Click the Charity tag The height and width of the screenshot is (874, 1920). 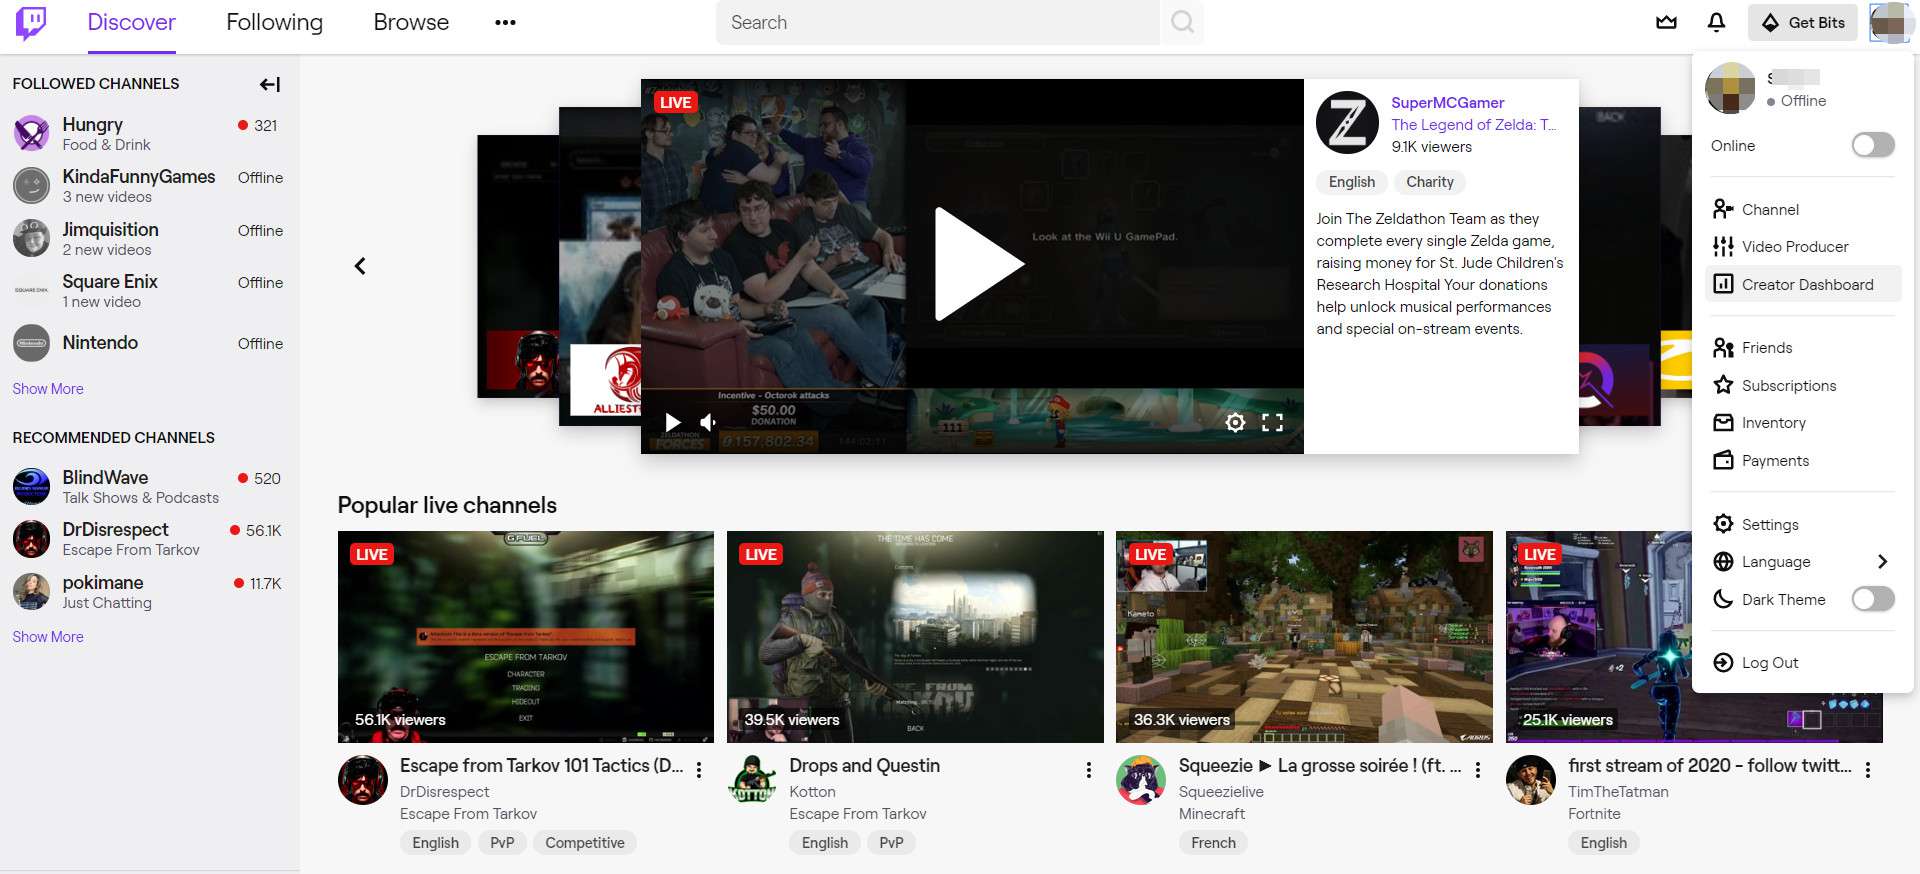(x=1430, y=182)
